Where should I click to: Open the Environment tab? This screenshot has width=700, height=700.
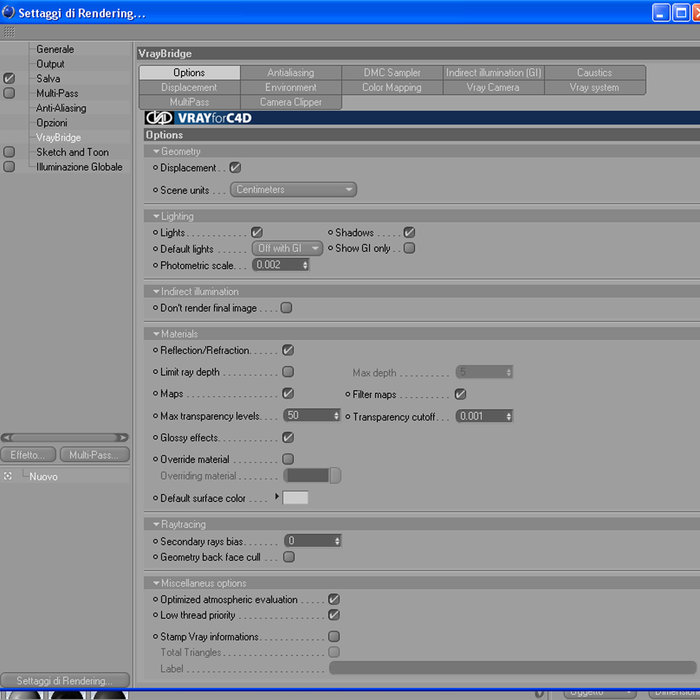click(291, 87)
